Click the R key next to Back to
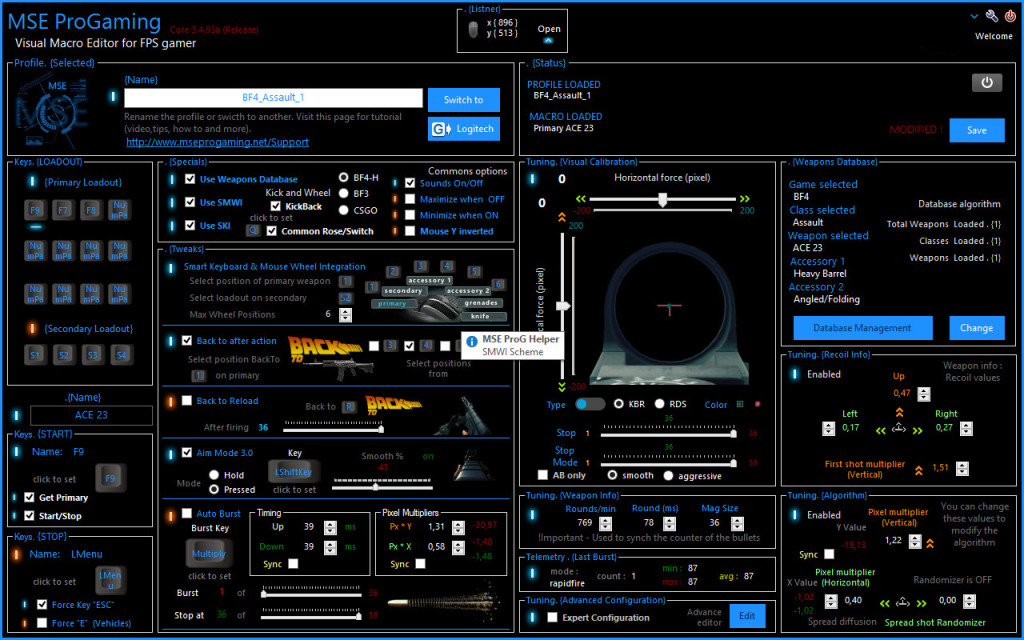Image resolution: width=1024 pixels, height=640 pixels. (x=350, y=407)
